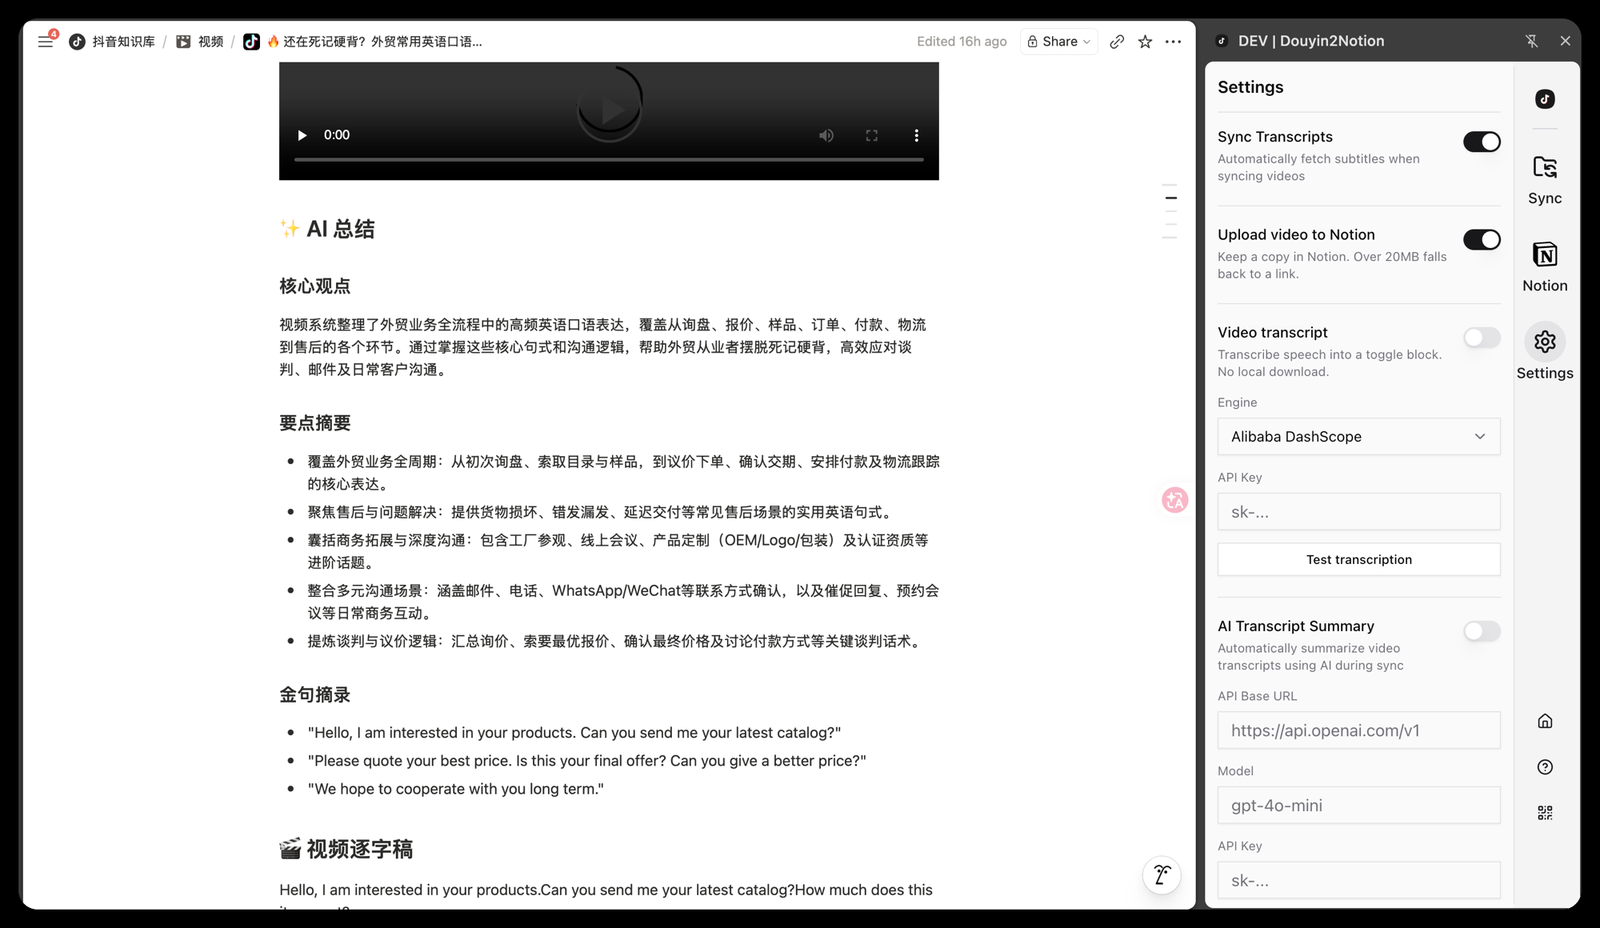This screenshot has height=928, width=1600.
Task: Switch to the Sync tab
Action: 1545,180
